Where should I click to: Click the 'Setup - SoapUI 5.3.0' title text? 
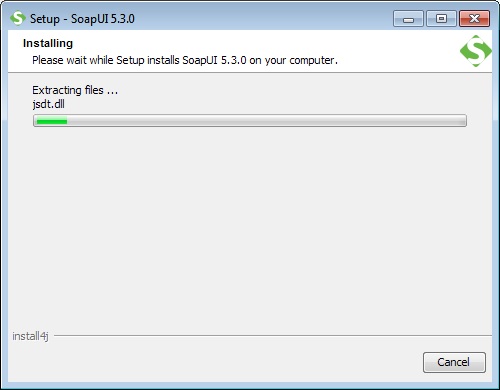[82, 19]
